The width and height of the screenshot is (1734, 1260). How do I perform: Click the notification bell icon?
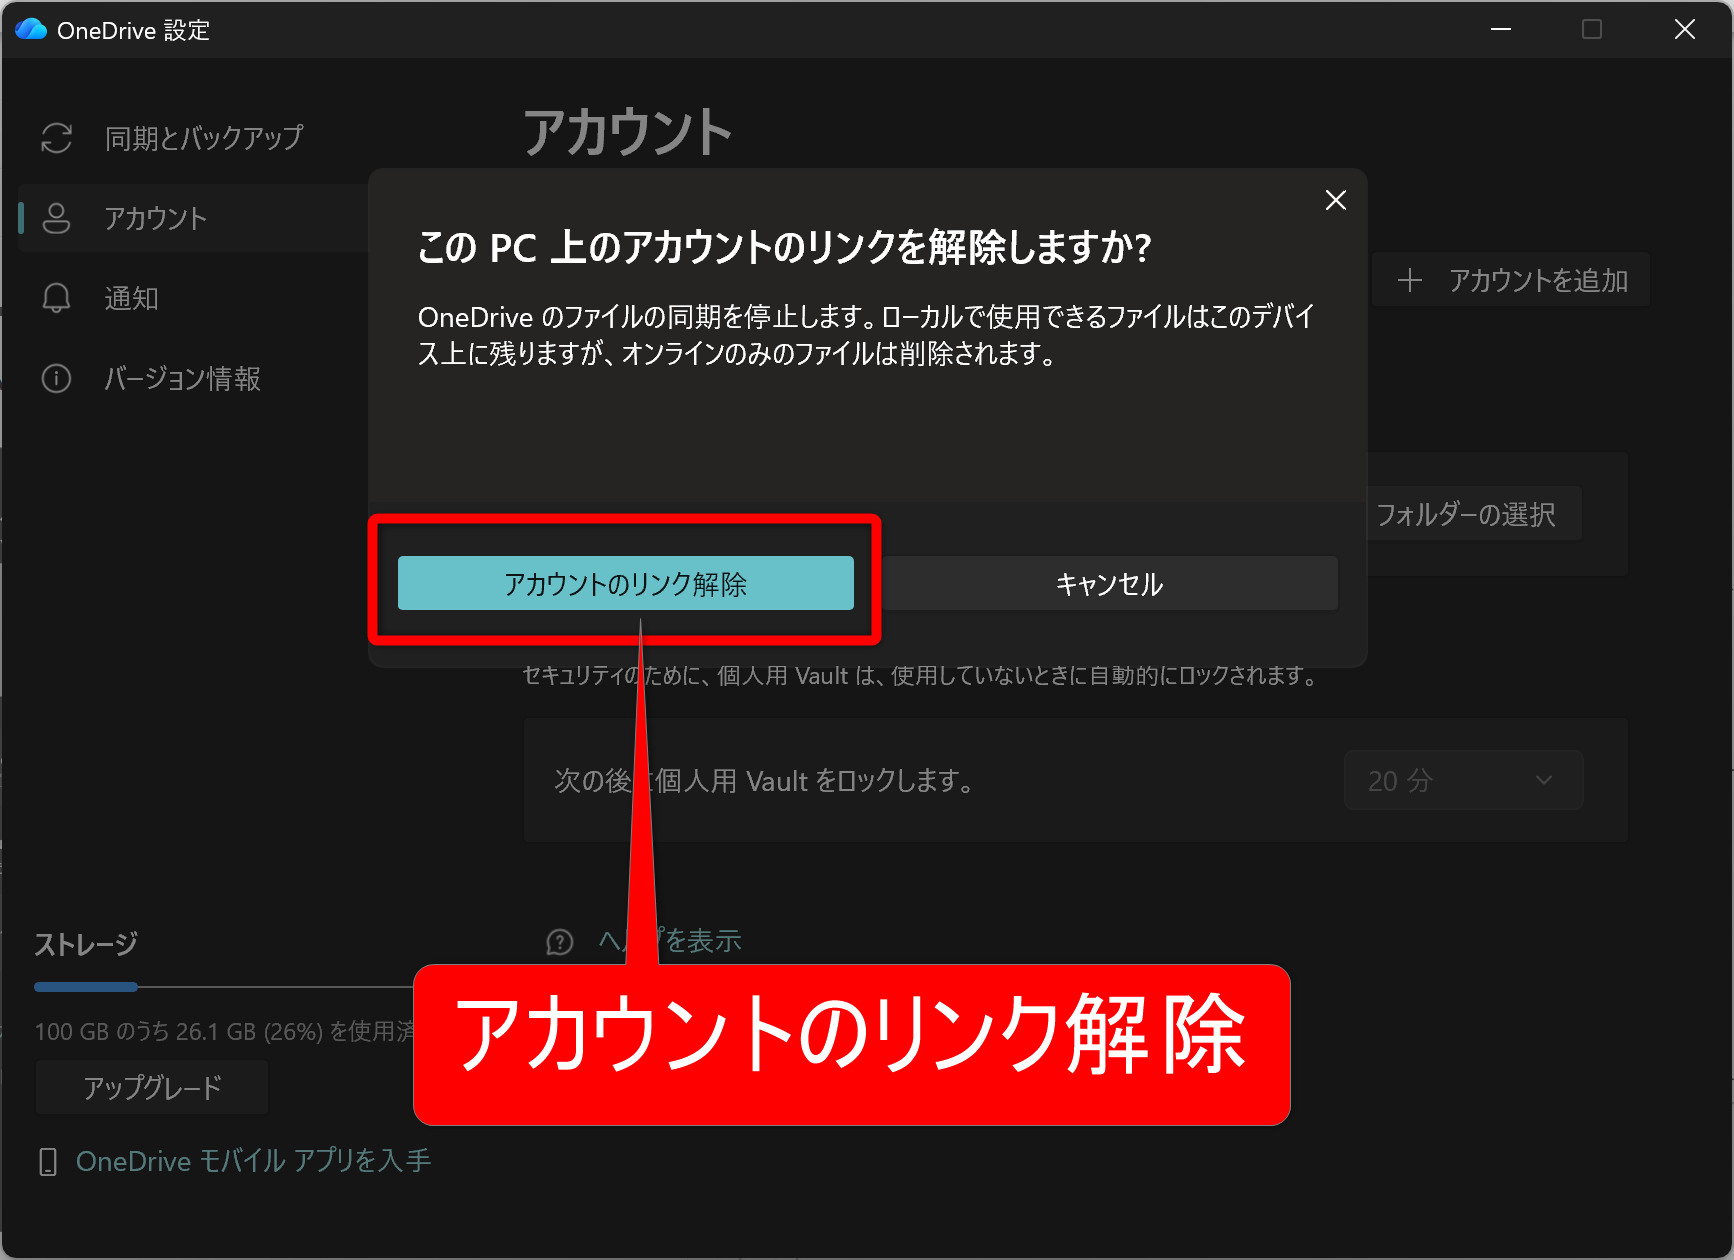pos(57,298)
